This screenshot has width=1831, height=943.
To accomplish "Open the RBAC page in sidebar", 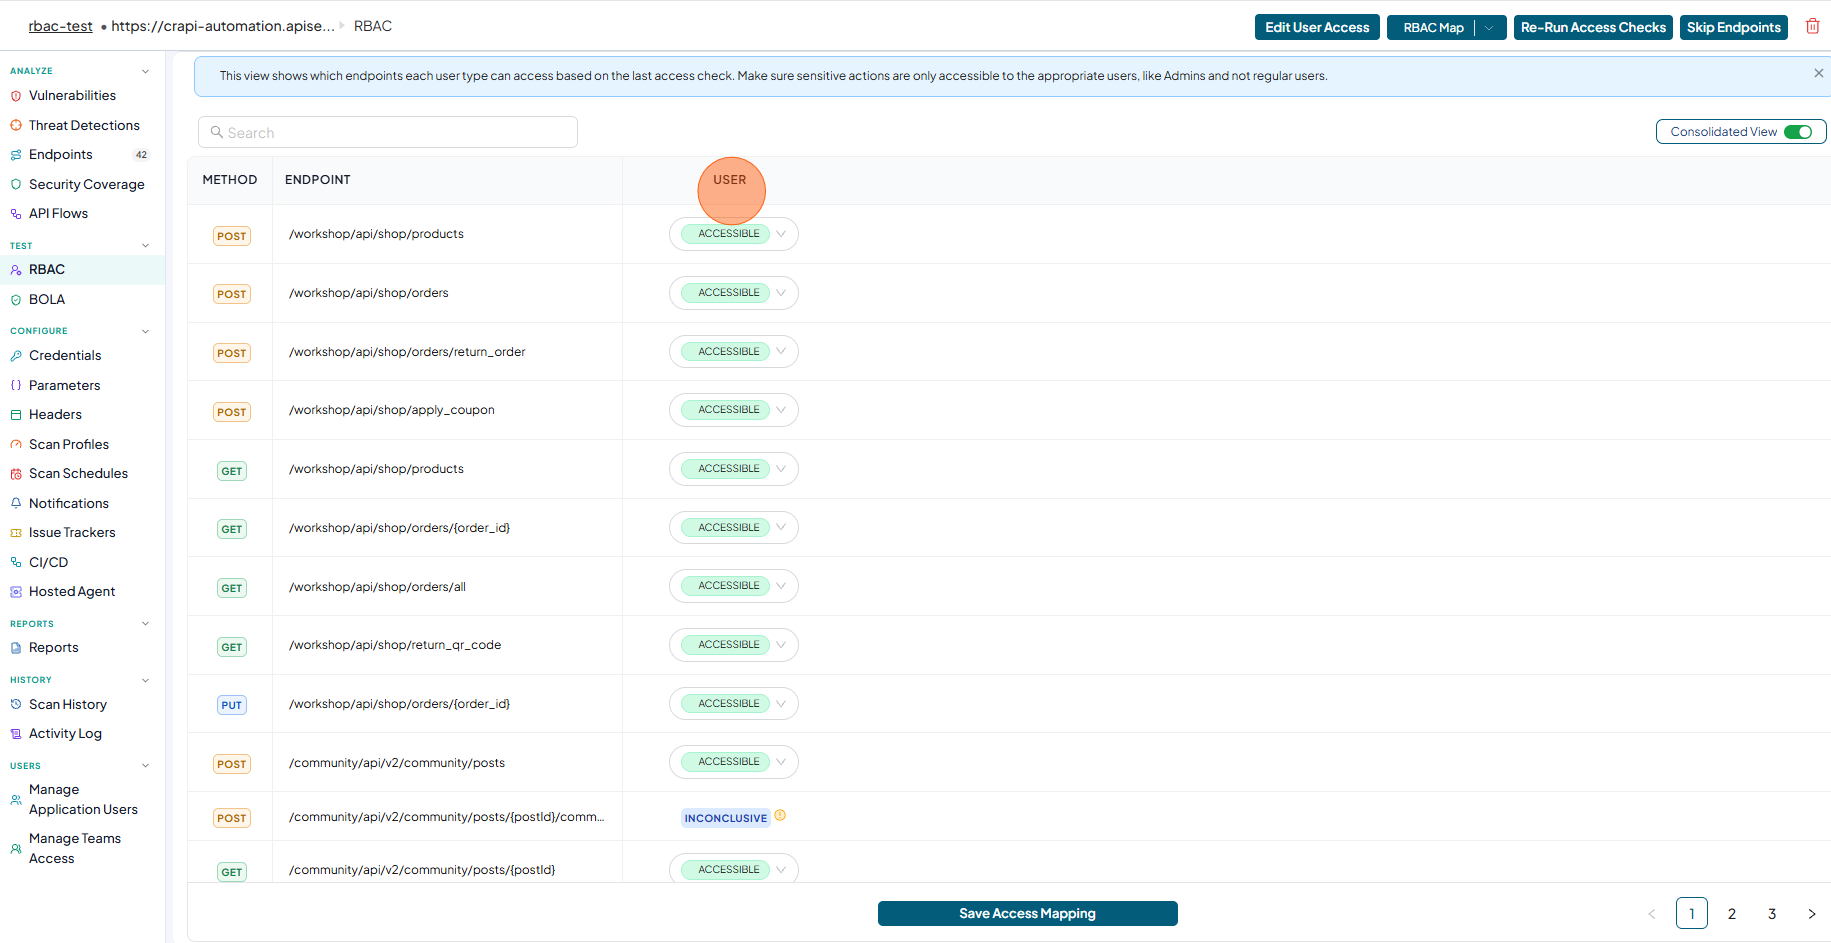I will coord(82,270).
